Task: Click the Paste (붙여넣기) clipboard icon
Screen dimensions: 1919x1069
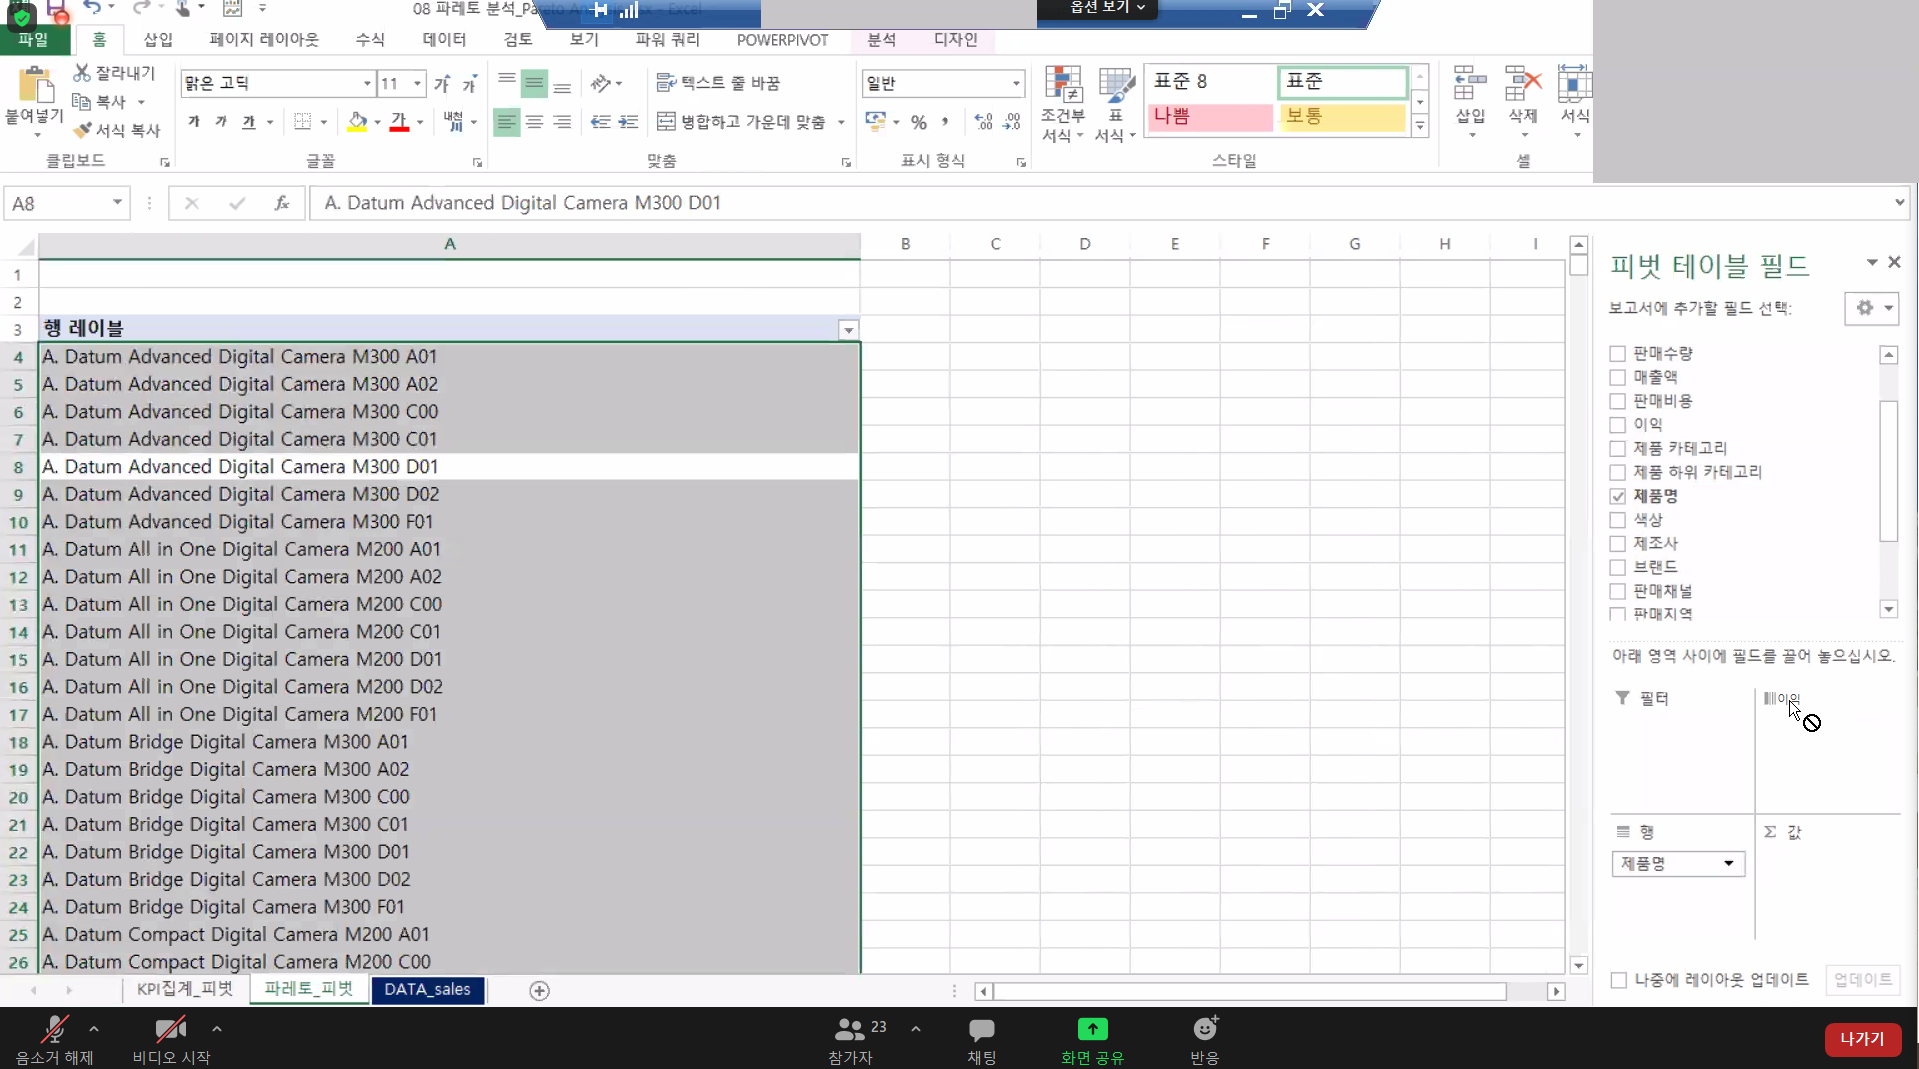Action: coord(35,88)
